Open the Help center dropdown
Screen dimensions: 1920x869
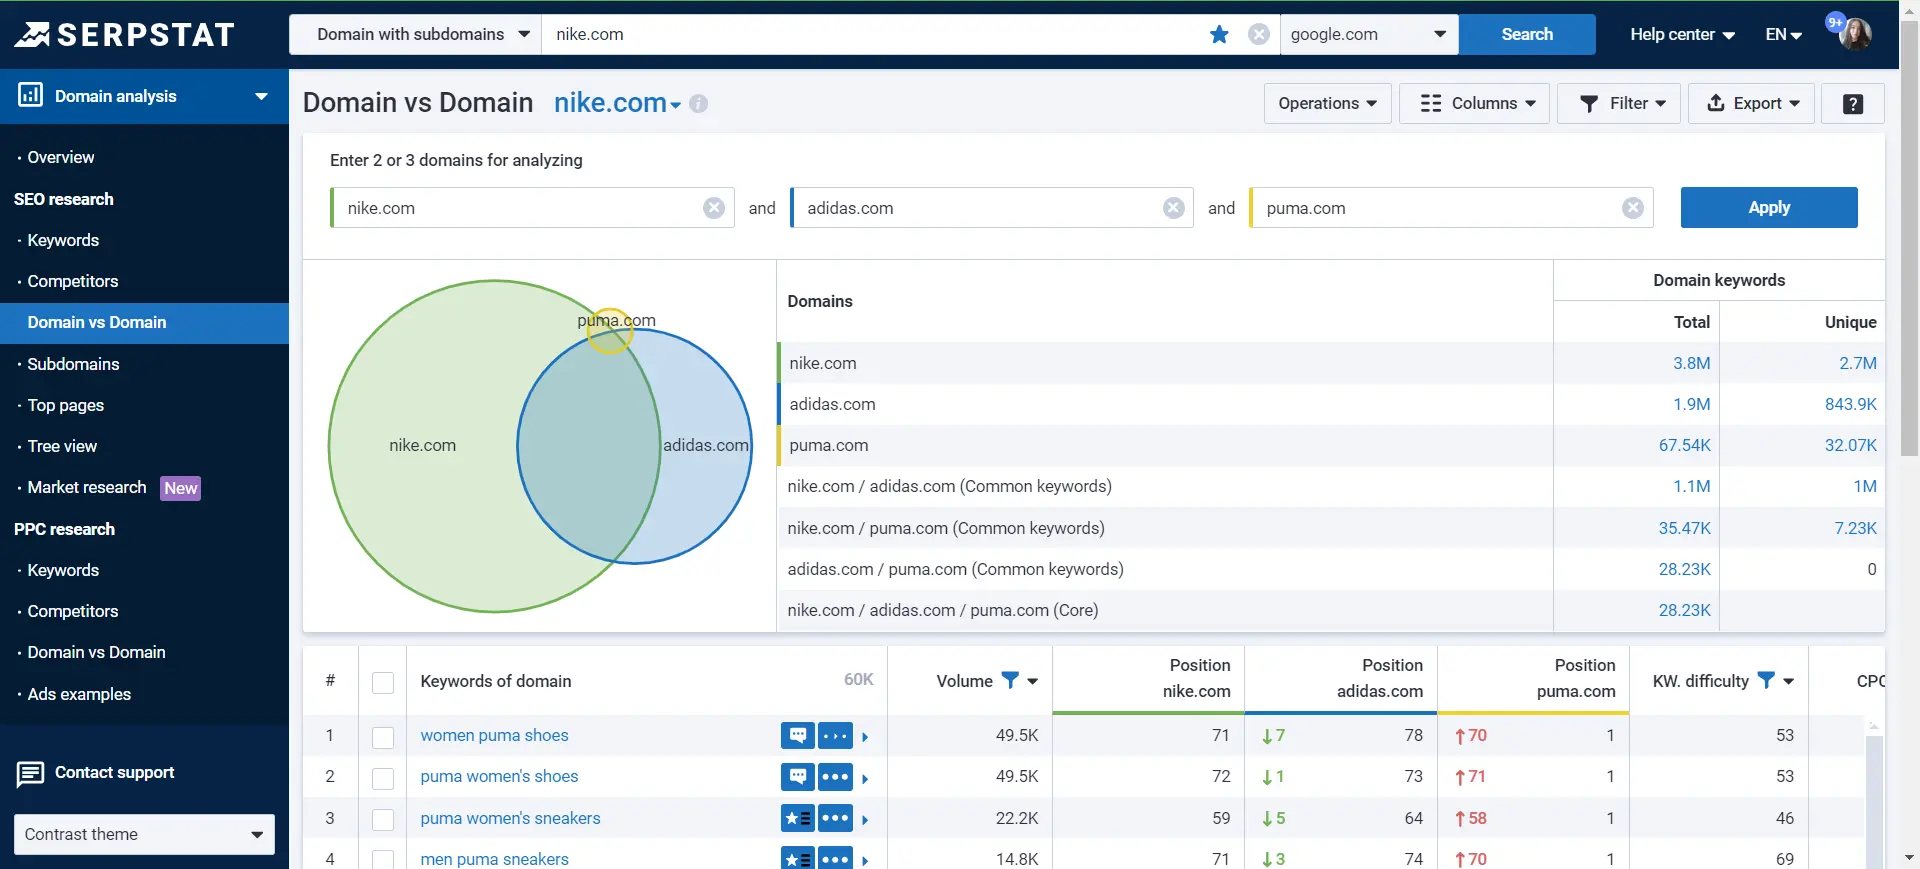[x=1682, y=34]
